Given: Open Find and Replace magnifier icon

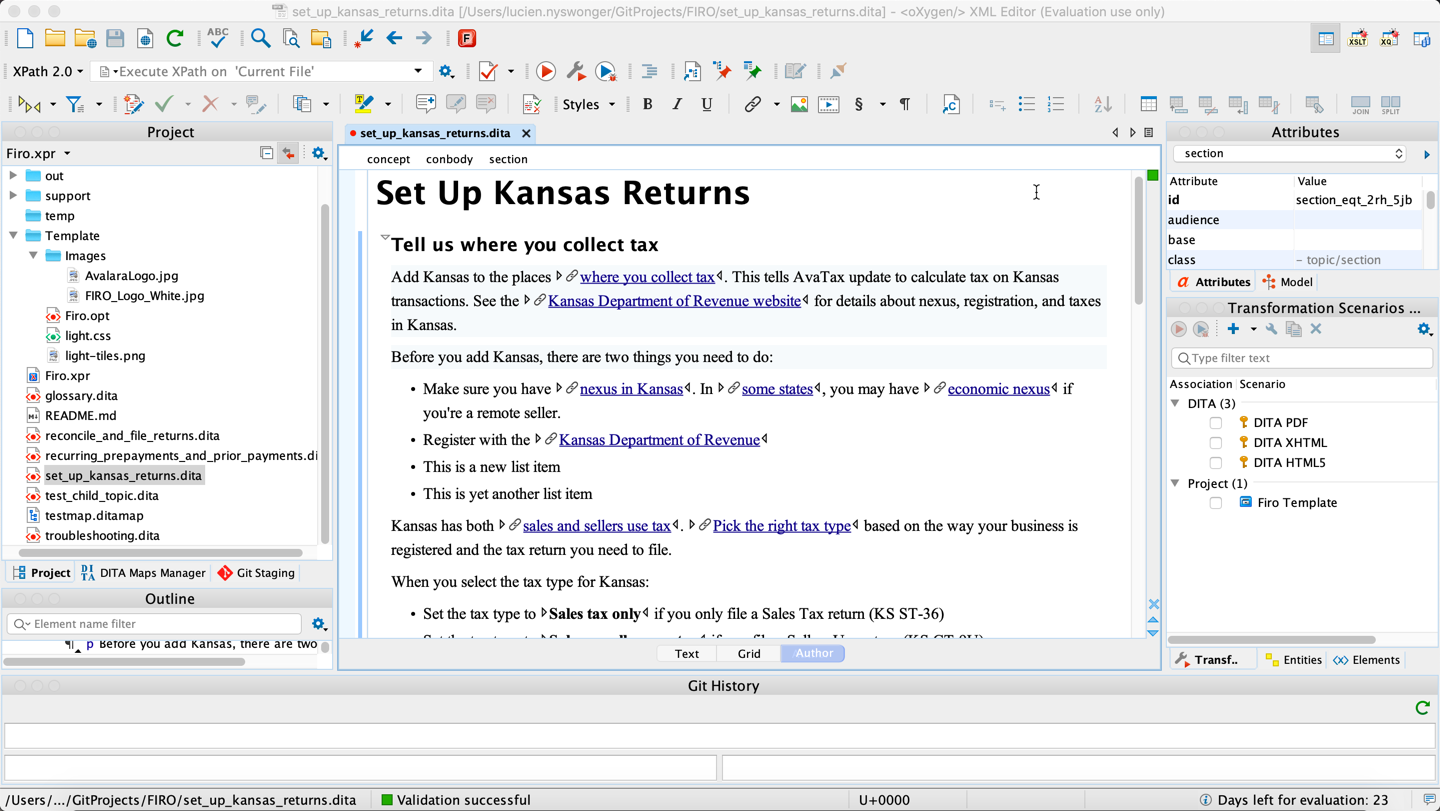Looking at the screenshot, I should pyautogui.click(x=261, y=39).
